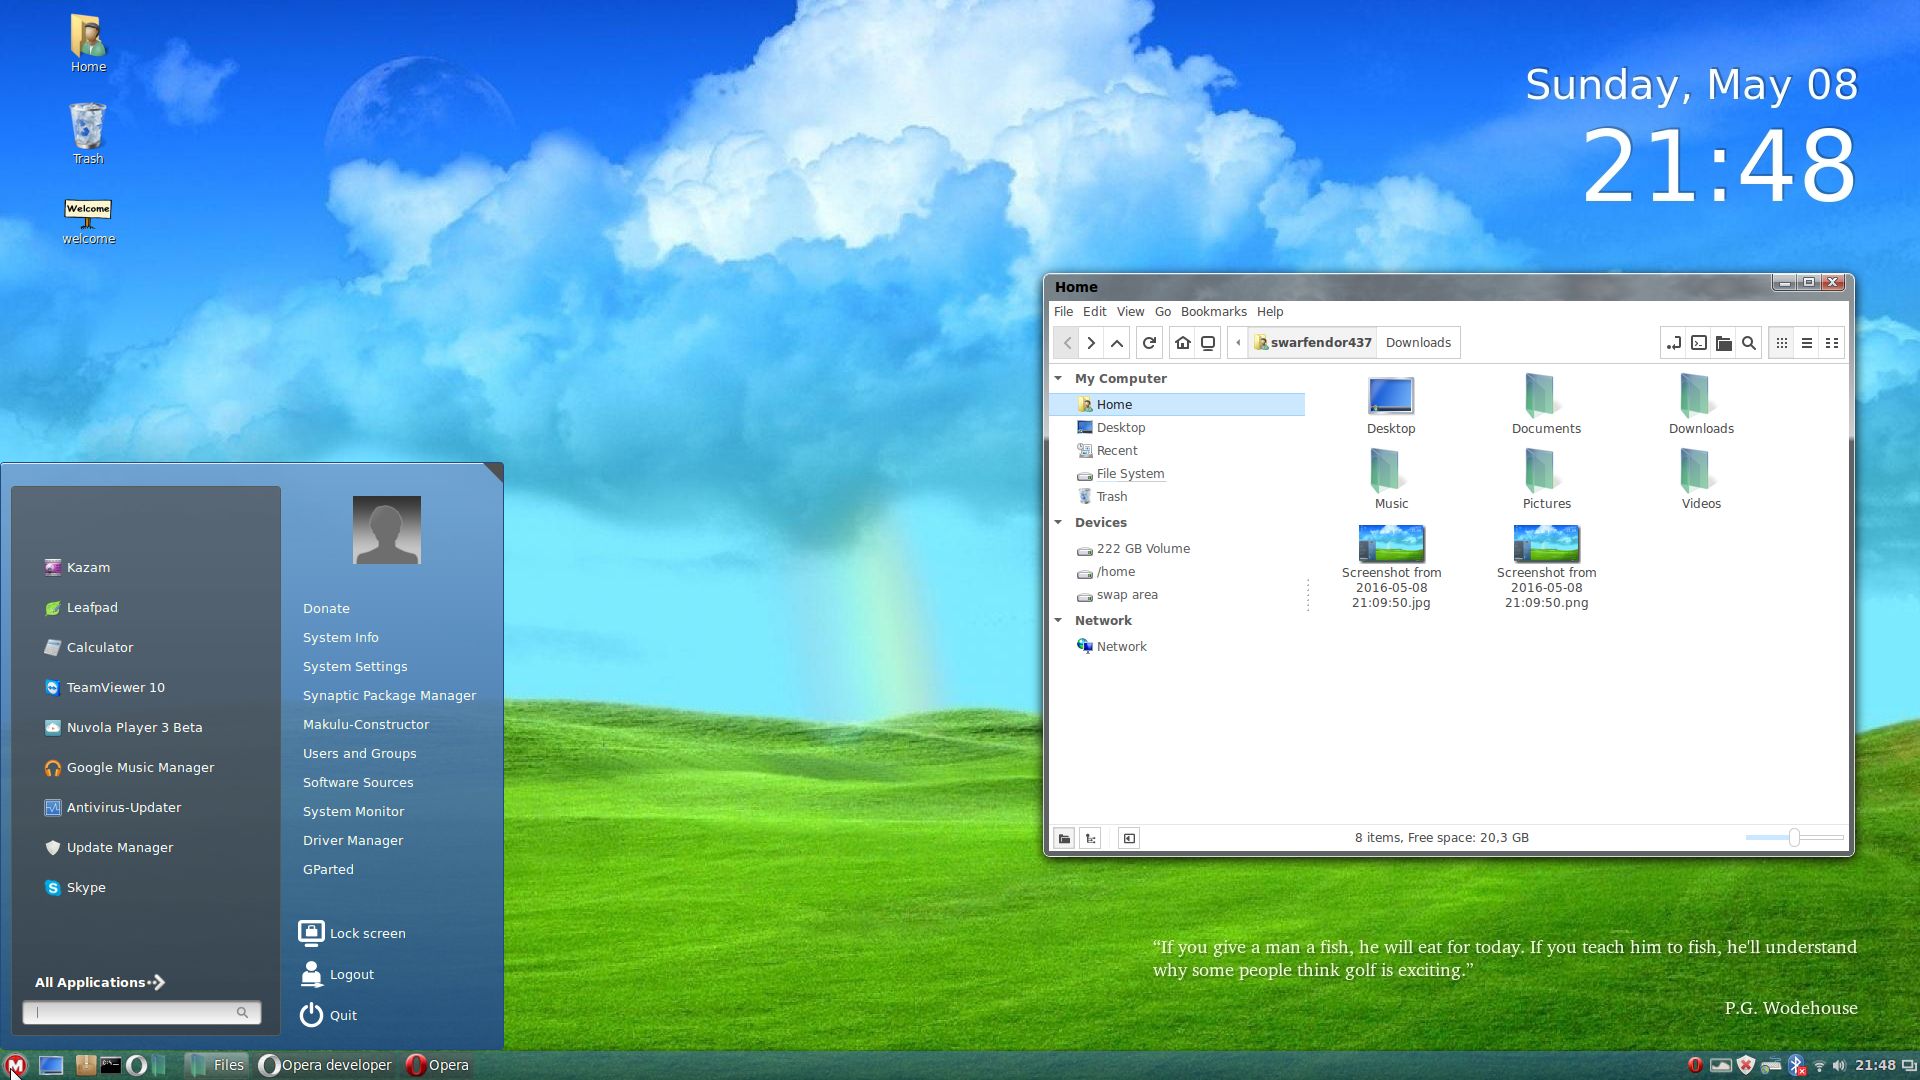Switch to compact view
1920x1080 pixels.
click(1832, 343)
